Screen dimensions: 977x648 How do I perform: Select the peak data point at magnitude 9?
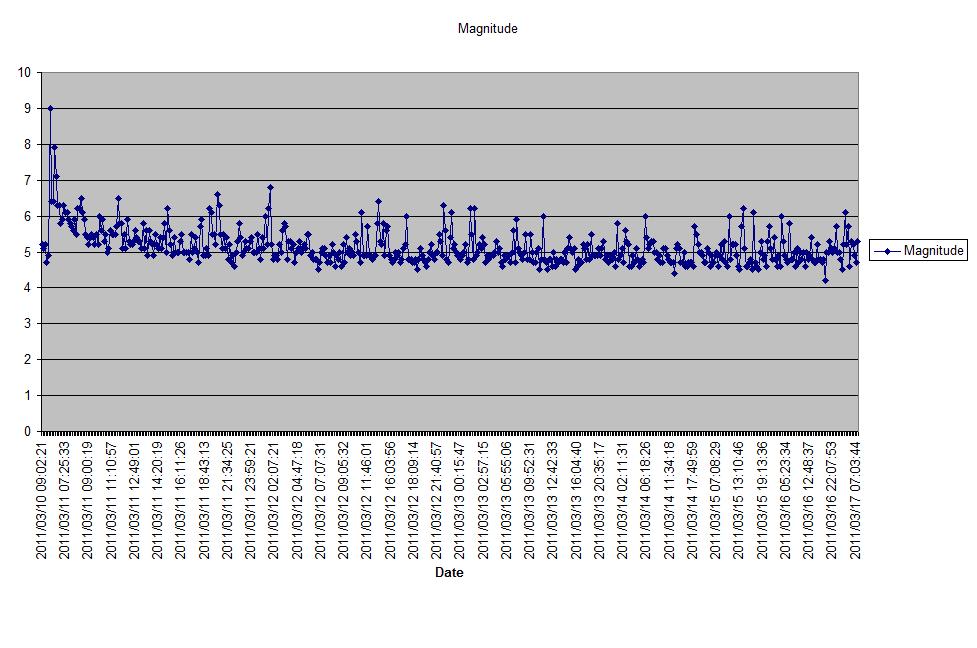pos(50,108)
